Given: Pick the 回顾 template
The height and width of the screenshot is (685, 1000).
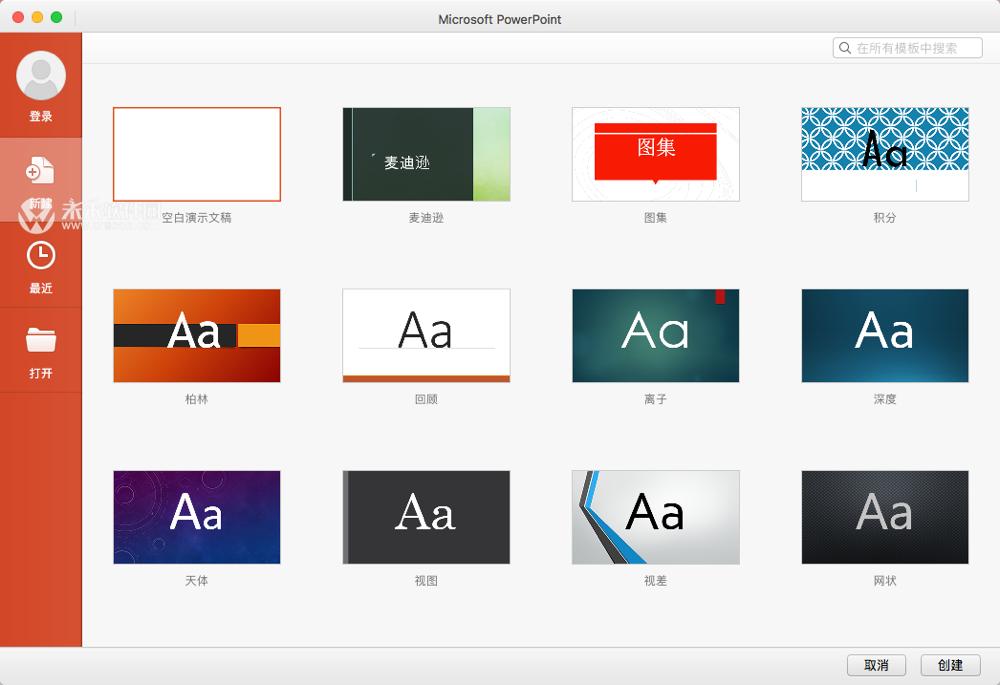Looking at the screenshot, I should coord(426,335).
